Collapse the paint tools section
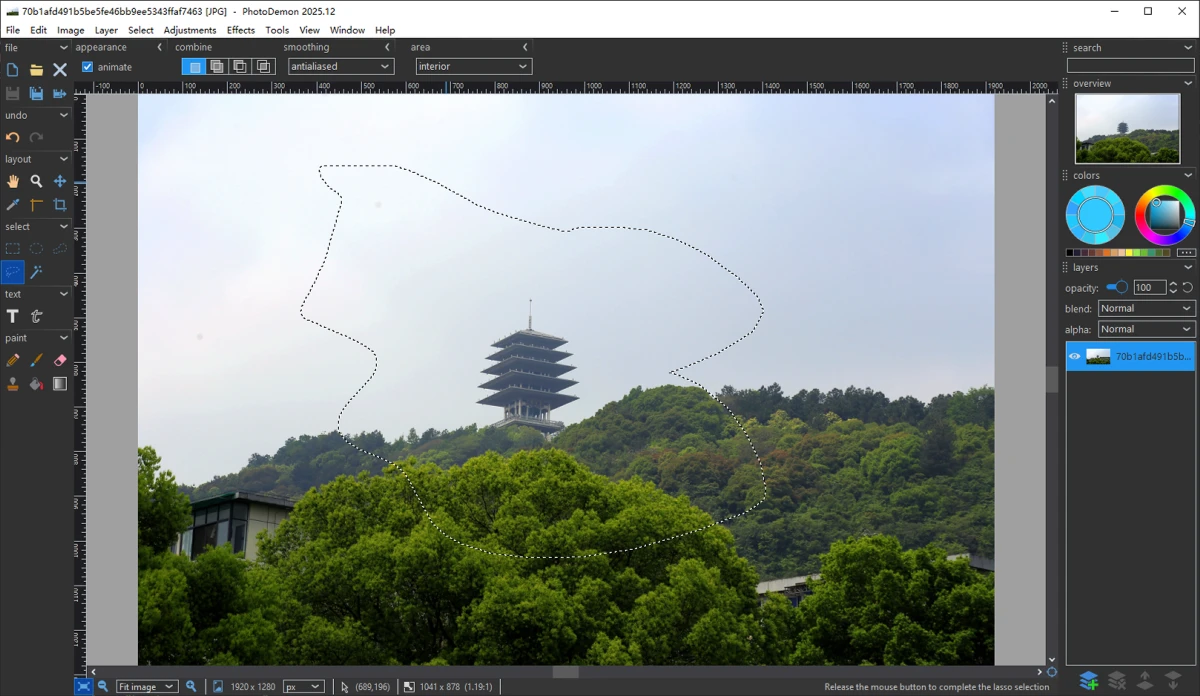The height and width of the screenshot is (696, 1200). tap(64, 338)
